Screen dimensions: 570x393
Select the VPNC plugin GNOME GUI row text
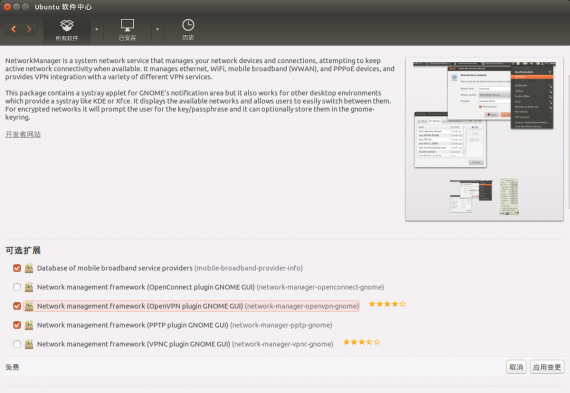pos(185,344)
